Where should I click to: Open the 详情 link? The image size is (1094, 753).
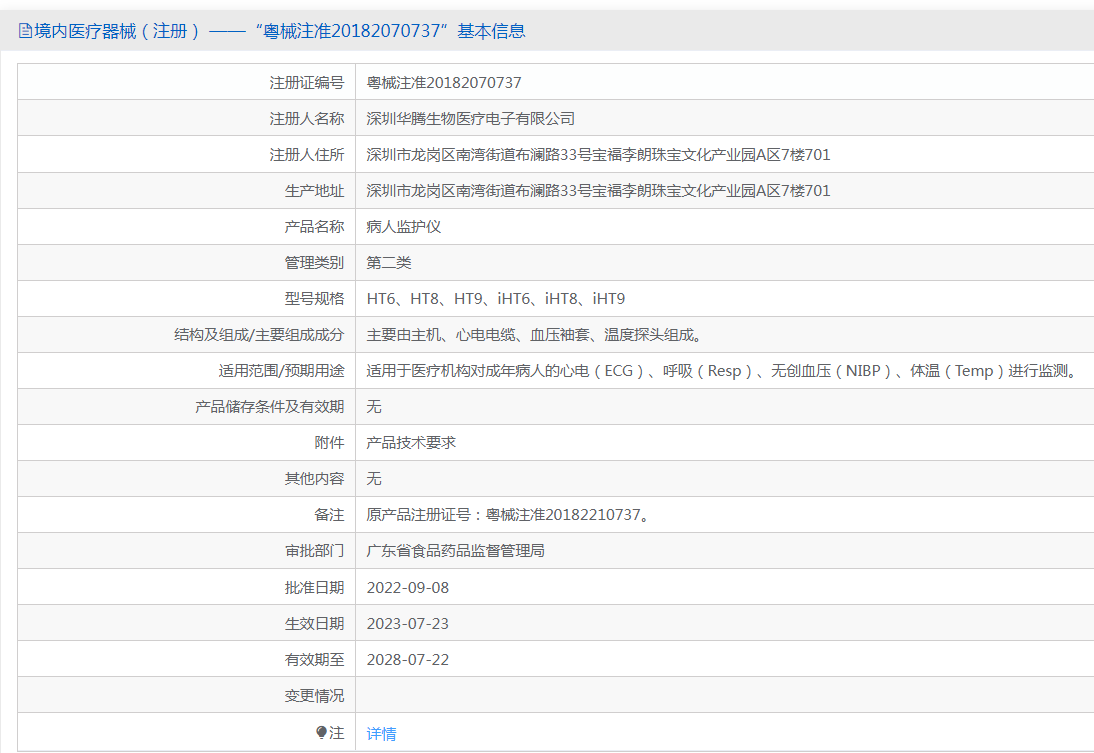click(x=381, y=734)
